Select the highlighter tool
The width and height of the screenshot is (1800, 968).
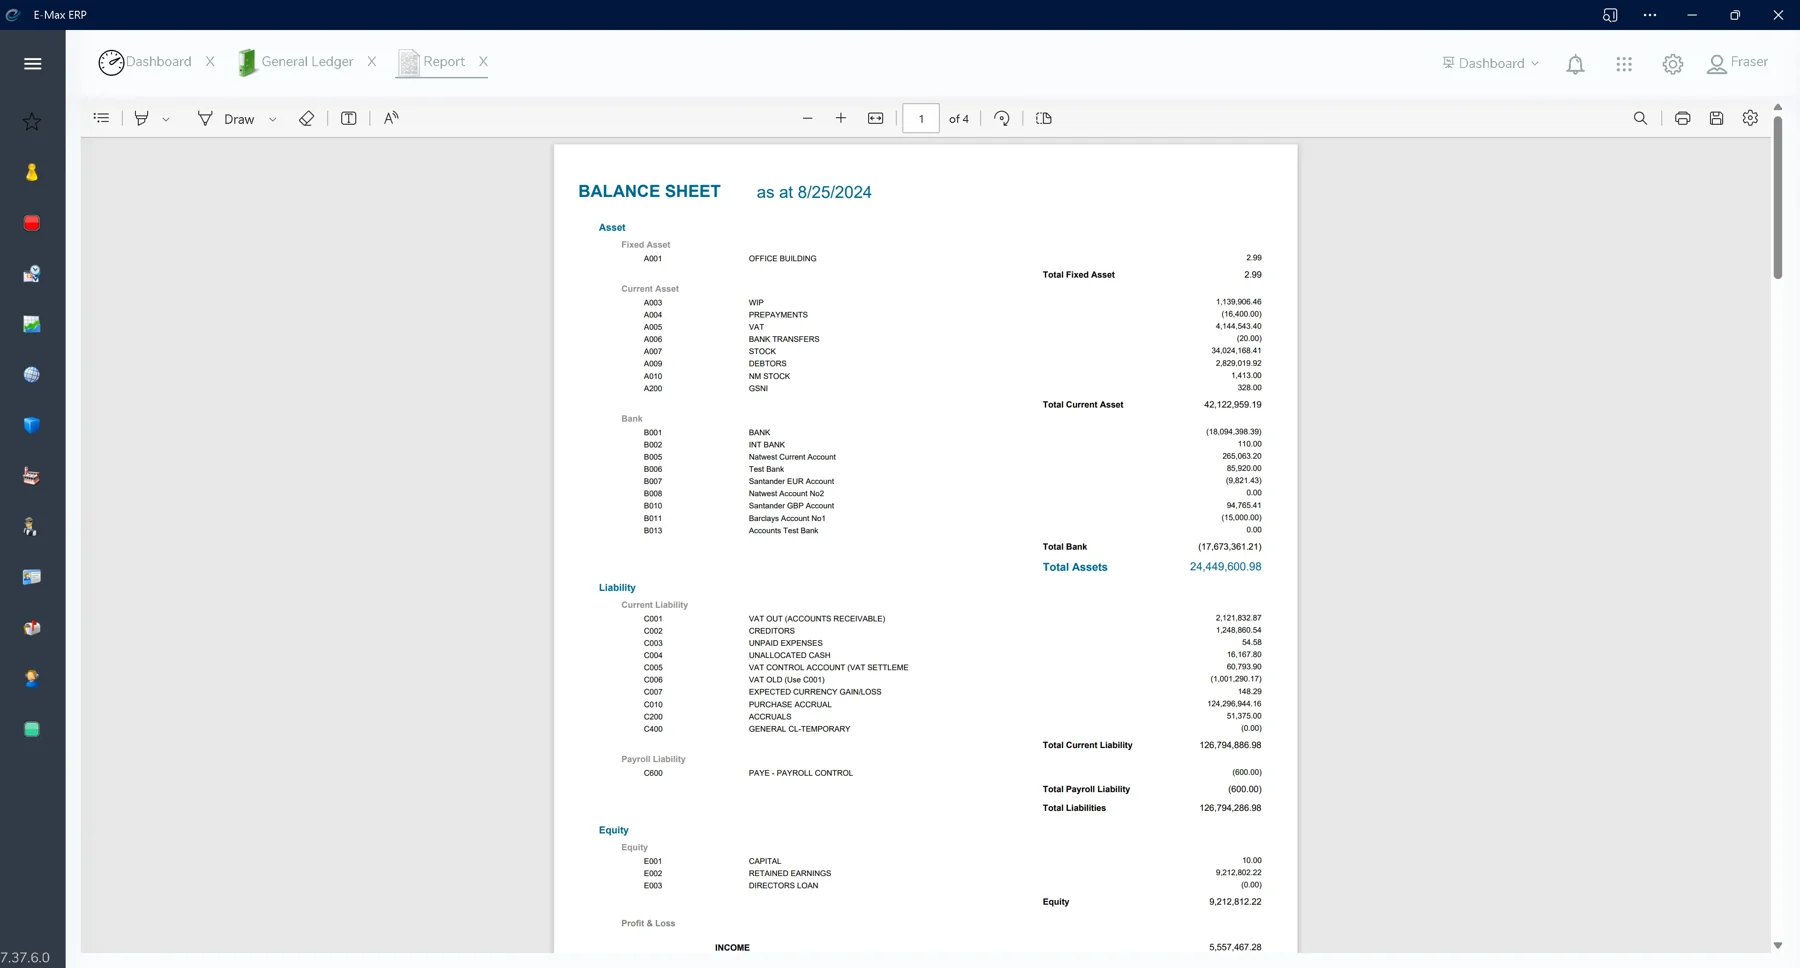pos(142,118)
